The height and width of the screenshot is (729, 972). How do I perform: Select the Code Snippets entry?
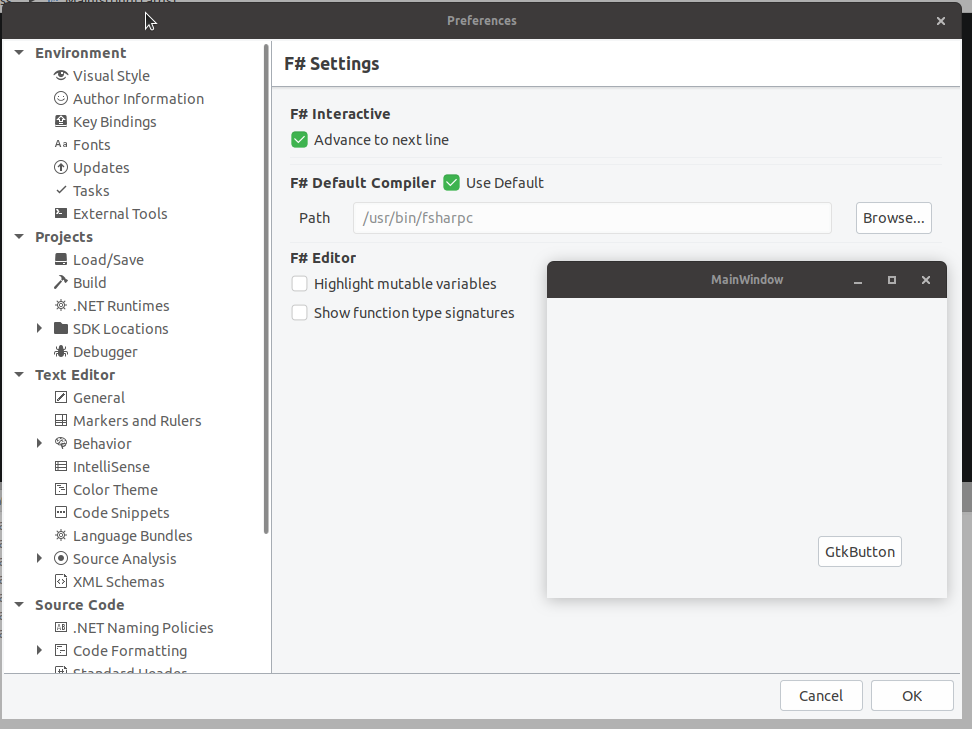pos(121,513)
